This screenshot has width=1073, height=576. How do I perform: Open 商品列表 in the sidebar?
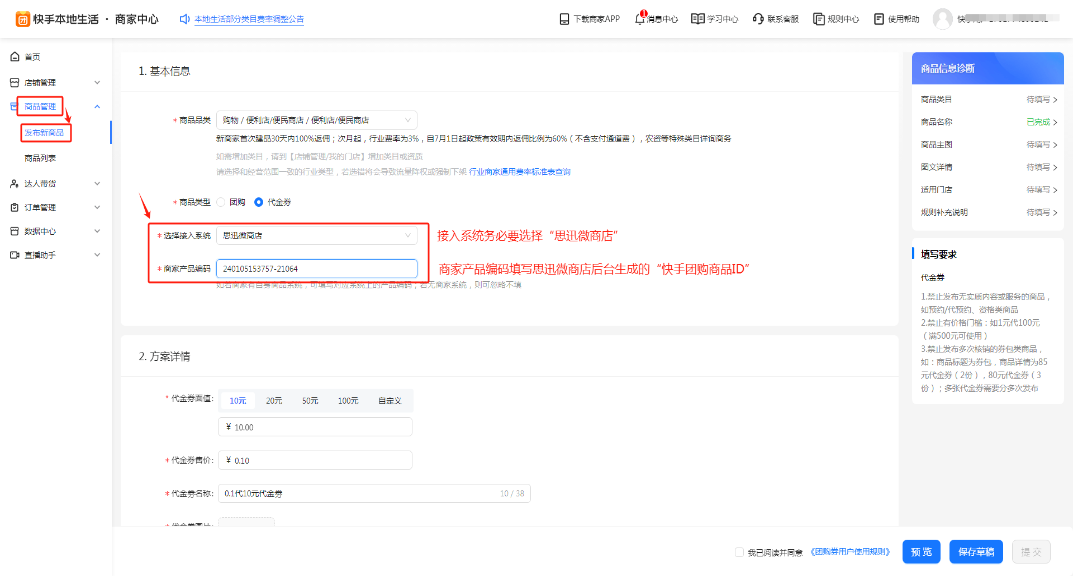pos(40,158)
